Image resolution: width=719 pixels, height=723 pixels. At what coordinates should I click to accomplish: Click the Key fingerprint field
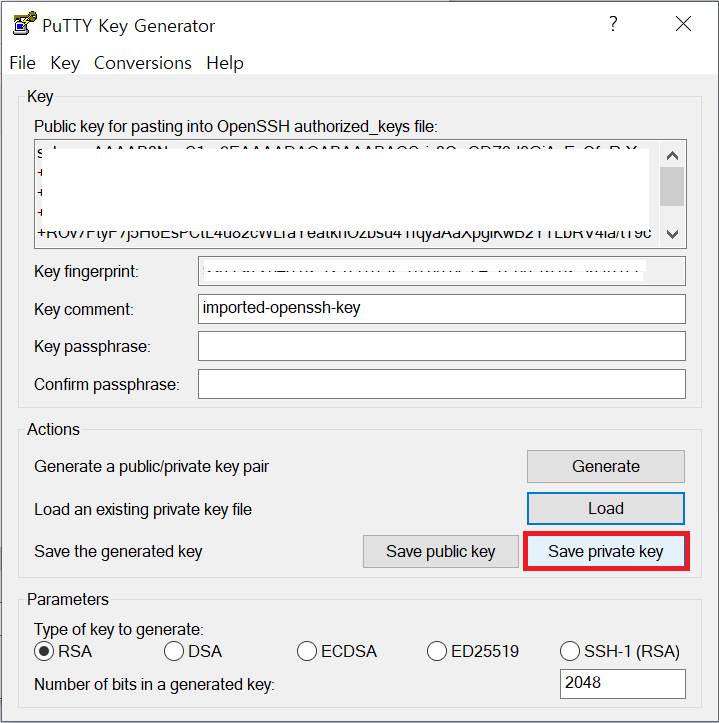click(x=441, y=271)
